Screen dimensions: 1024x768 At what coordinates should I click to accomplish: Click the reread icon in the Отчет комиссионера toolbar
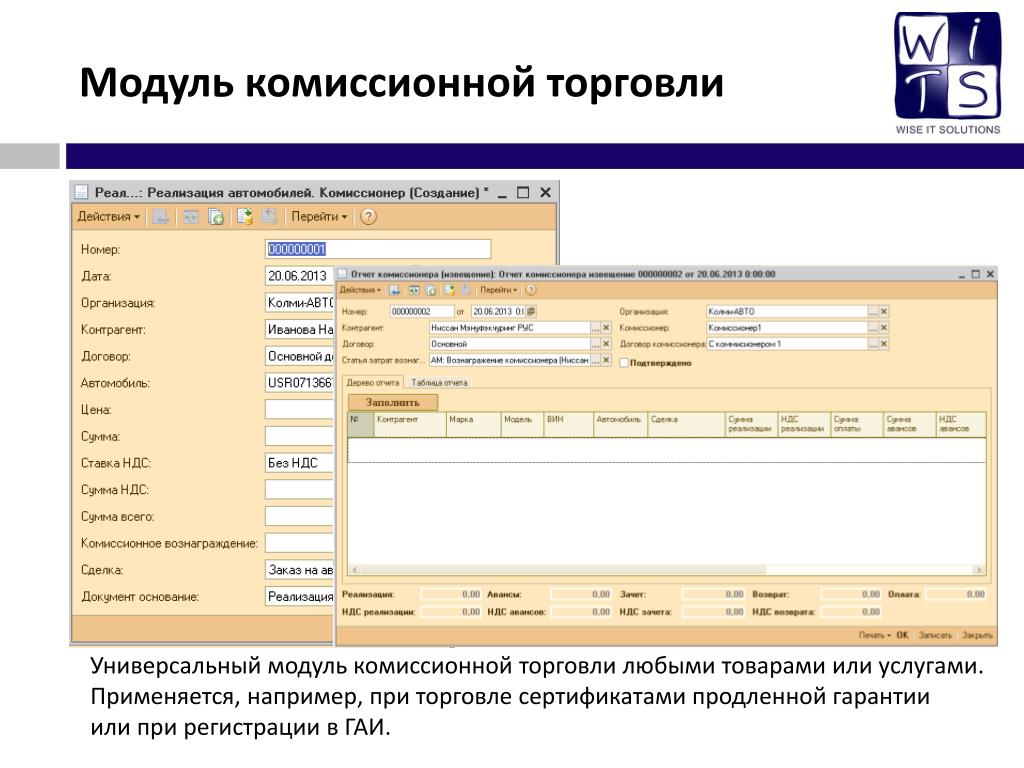[x=414, y=290]
